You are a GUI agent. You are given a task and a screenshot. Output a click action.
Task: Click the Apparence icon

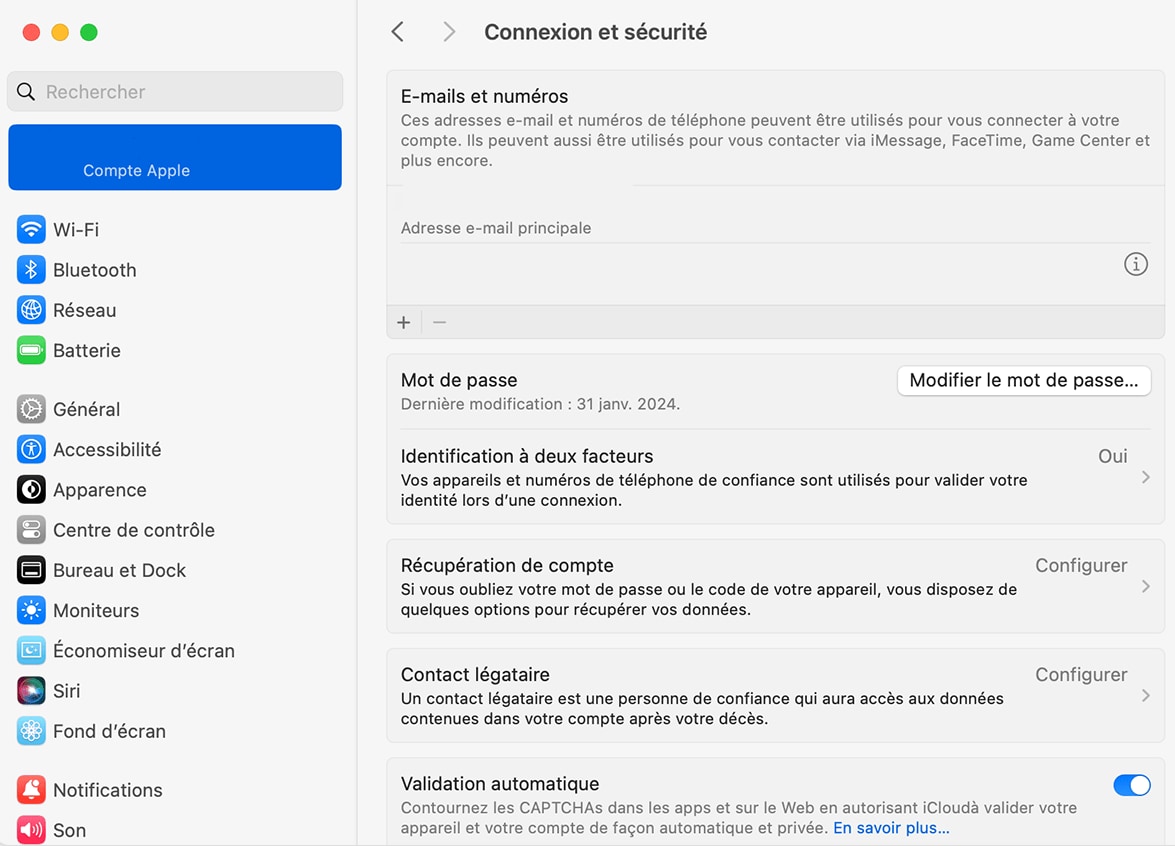(31, 490)
